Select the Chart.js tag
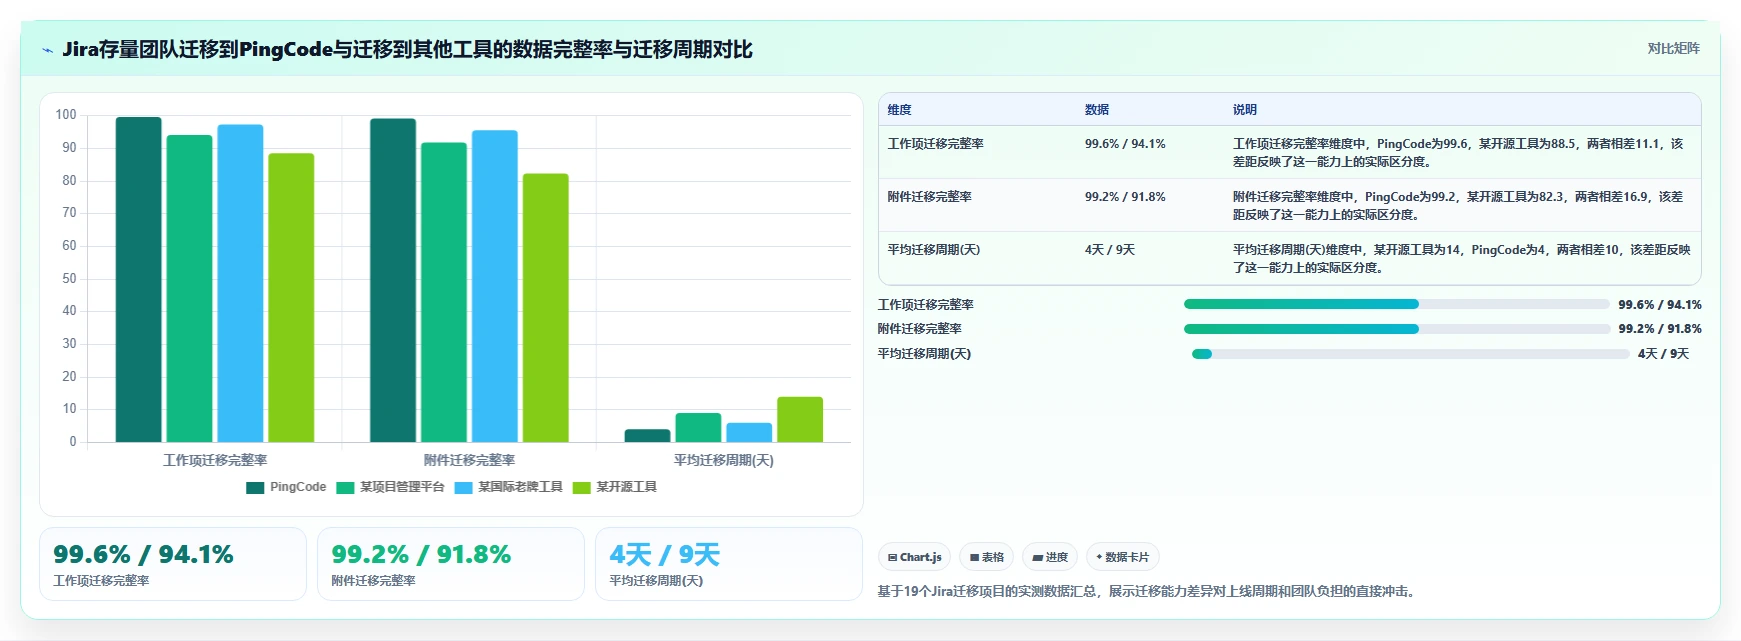The width and height of the screenshot is (1741, 641). [x=914, y=557]
